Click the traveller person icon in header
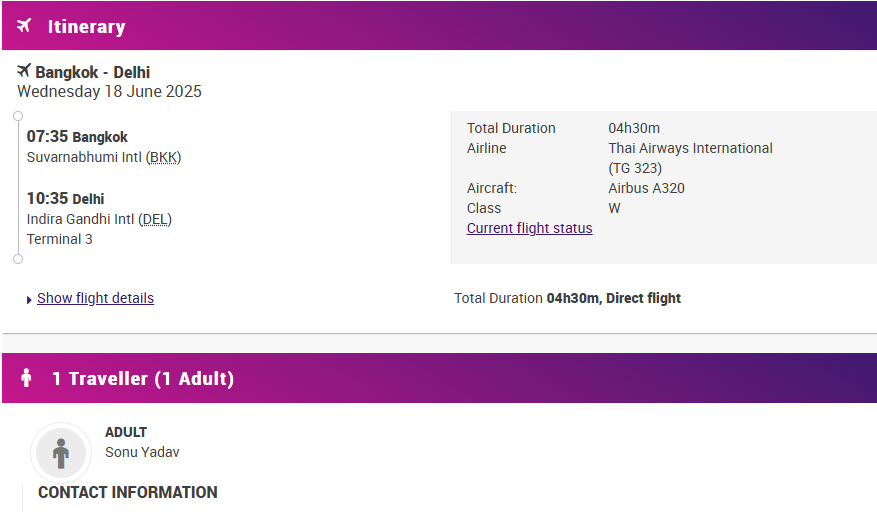The height and width of the screenshot is (529, 877). click(x=26, y=378)
